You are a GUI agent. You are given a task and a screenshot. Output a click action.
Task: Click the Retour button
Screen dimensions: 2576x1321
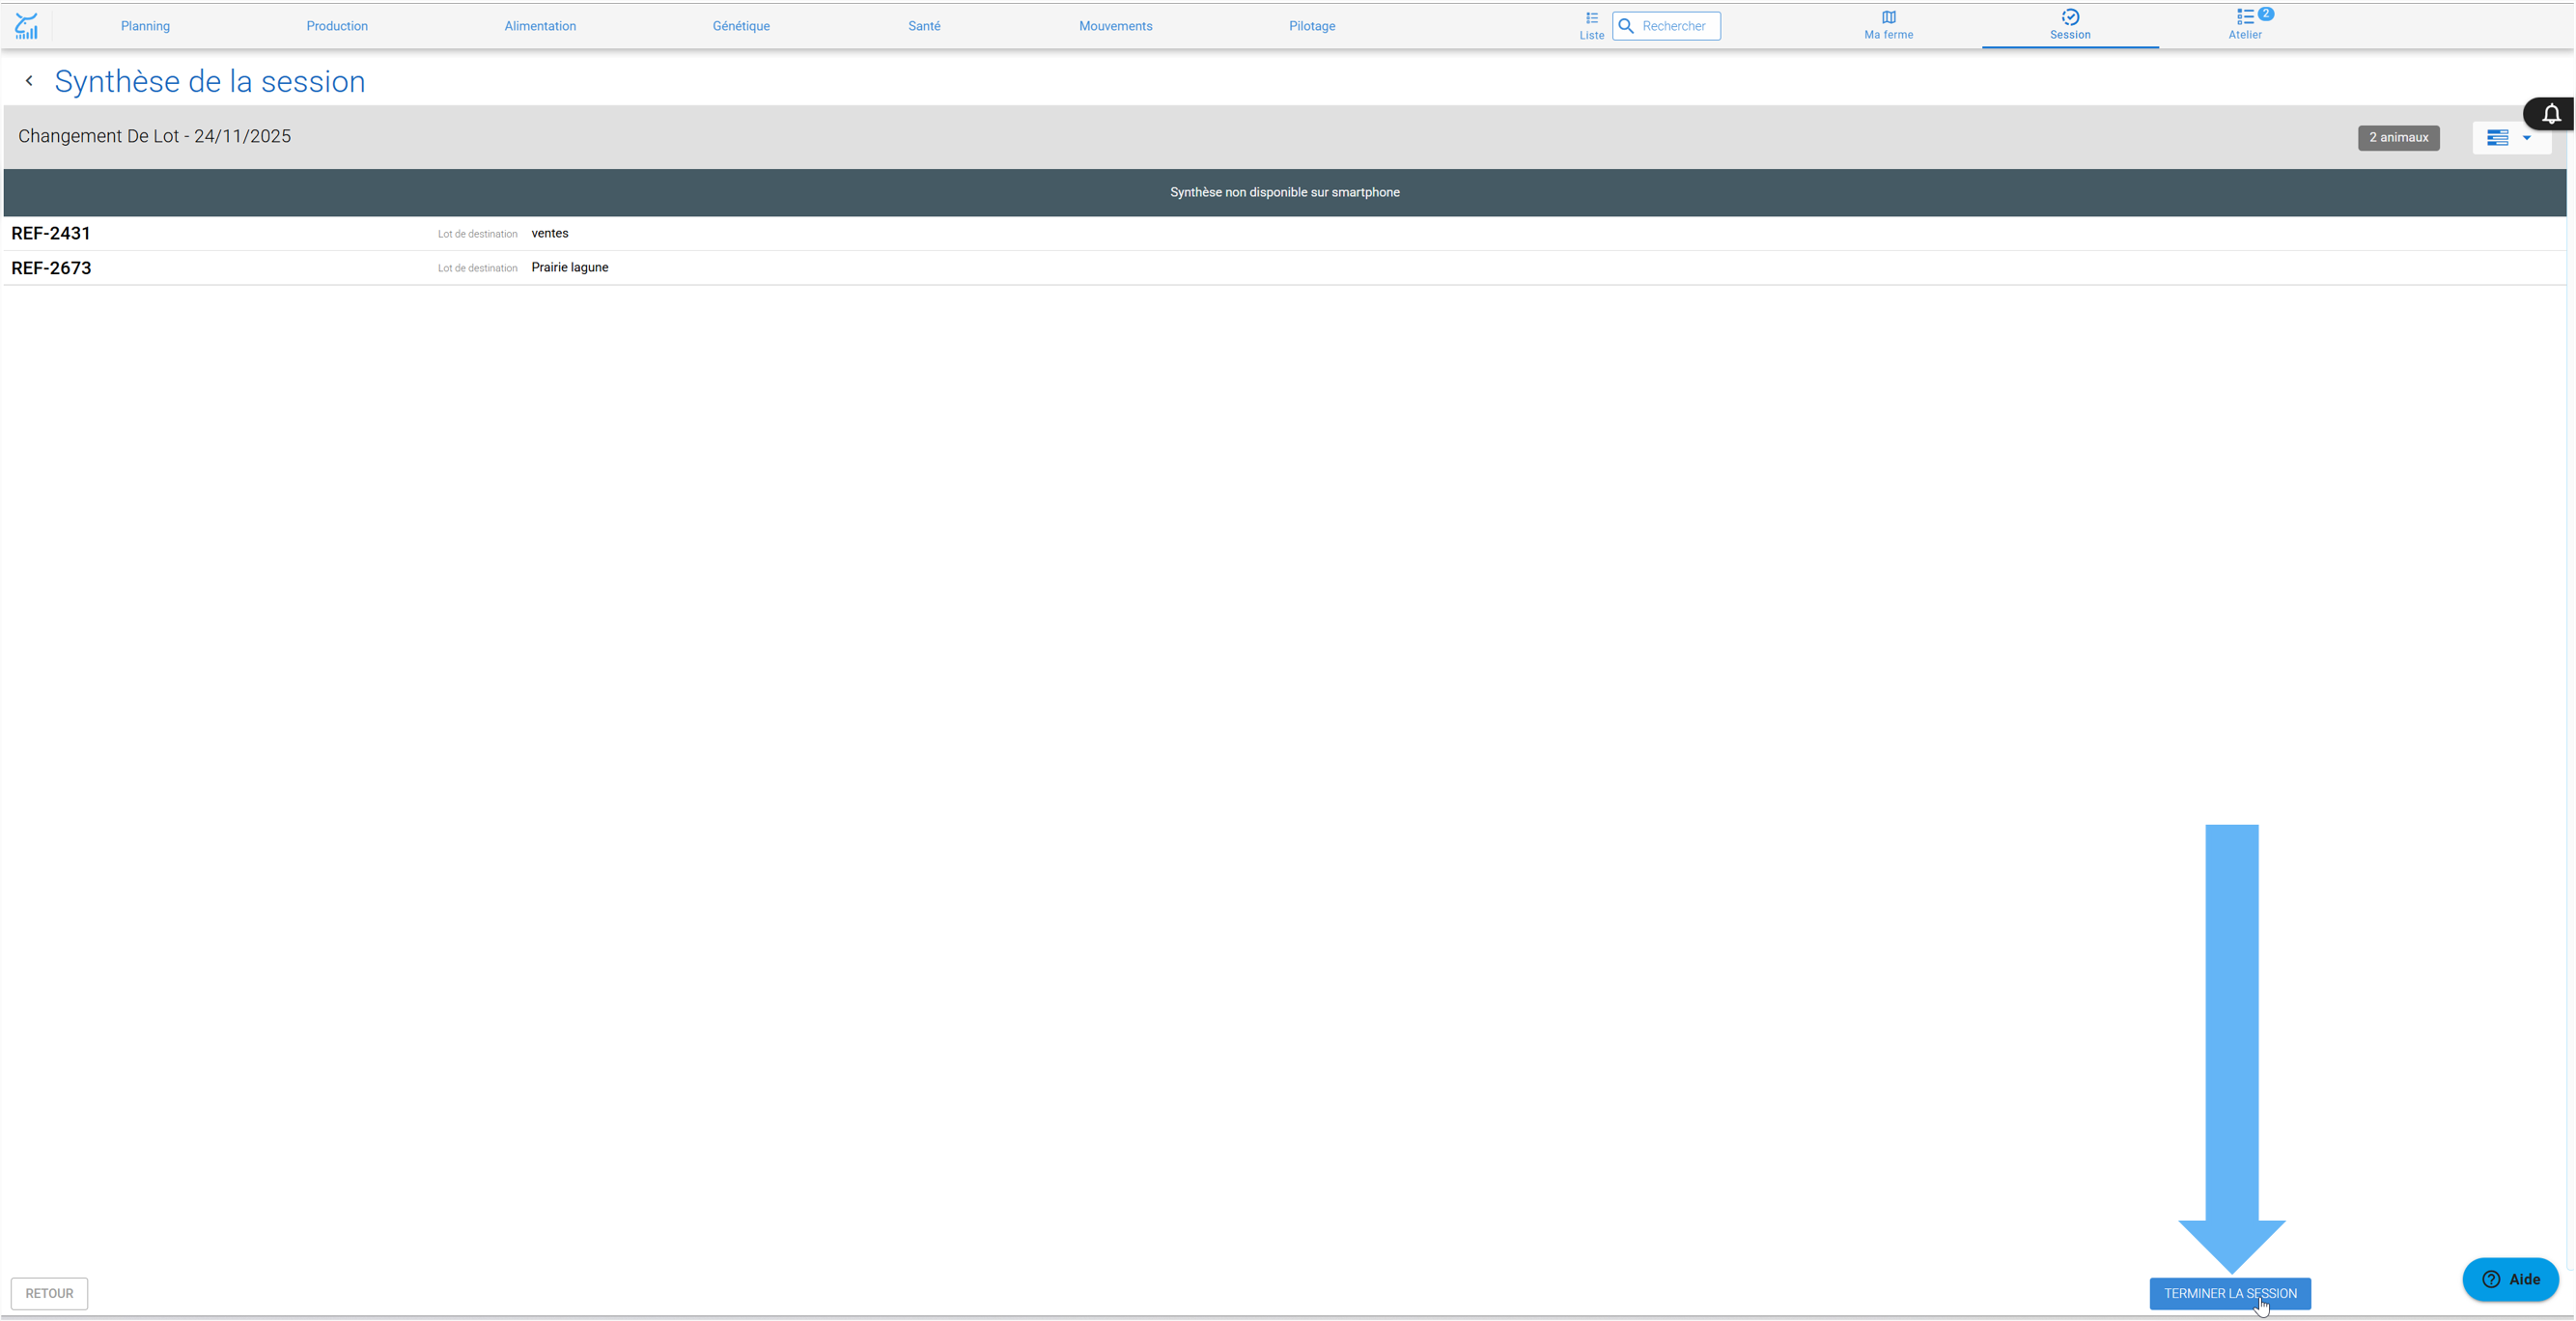pos(49,1293)
